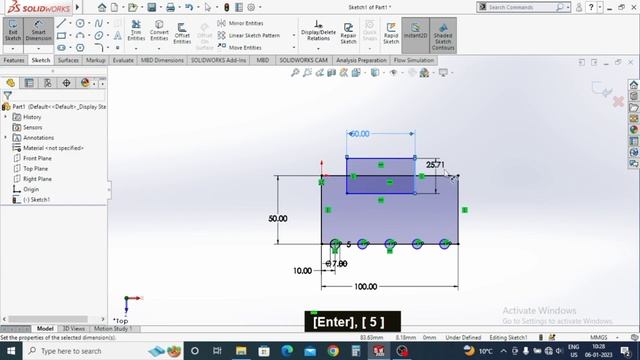The height and width of the screenshot is (360, 640).
Task: Switch to the Flow Simulation tab
Action: (413, 60)
